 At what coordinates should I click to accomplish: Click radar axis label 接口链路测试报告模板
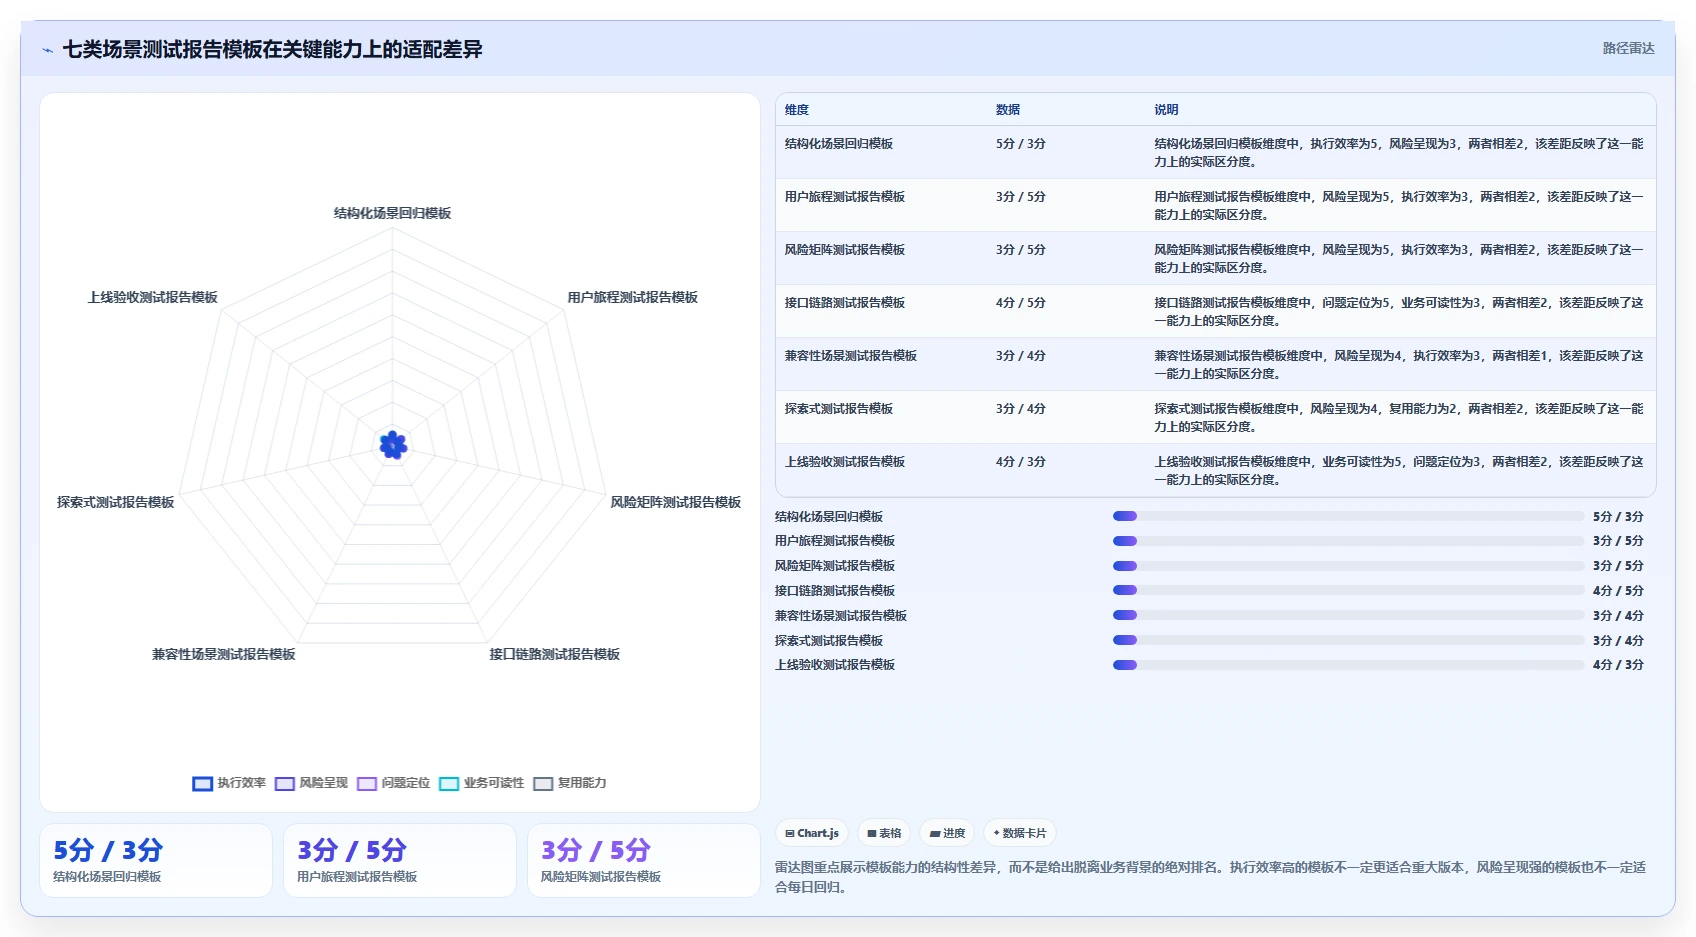tap(555, 654)
